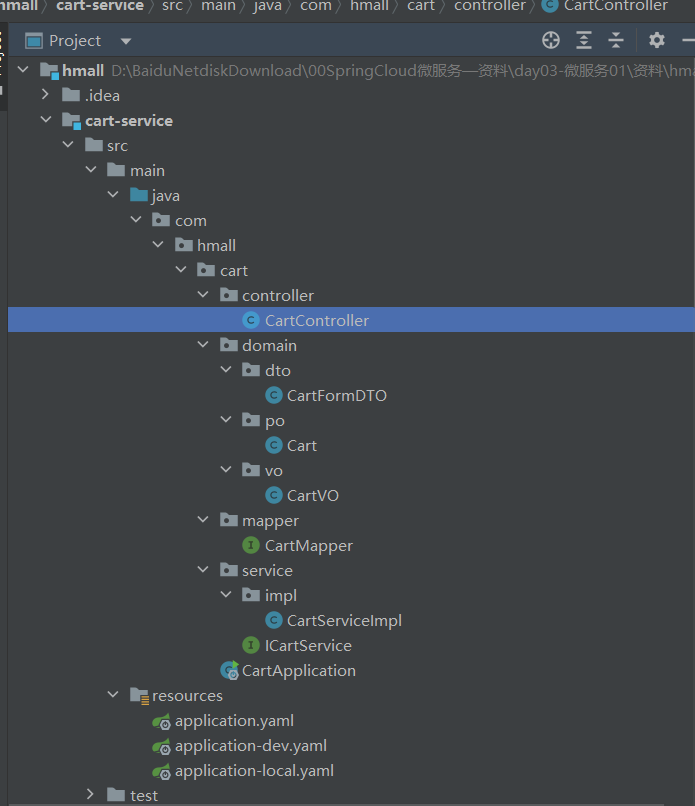Click the hmall project root folder icon
The width and height of the screenshot is (695, 806).
pyautogui.click(x=49, y=71)
